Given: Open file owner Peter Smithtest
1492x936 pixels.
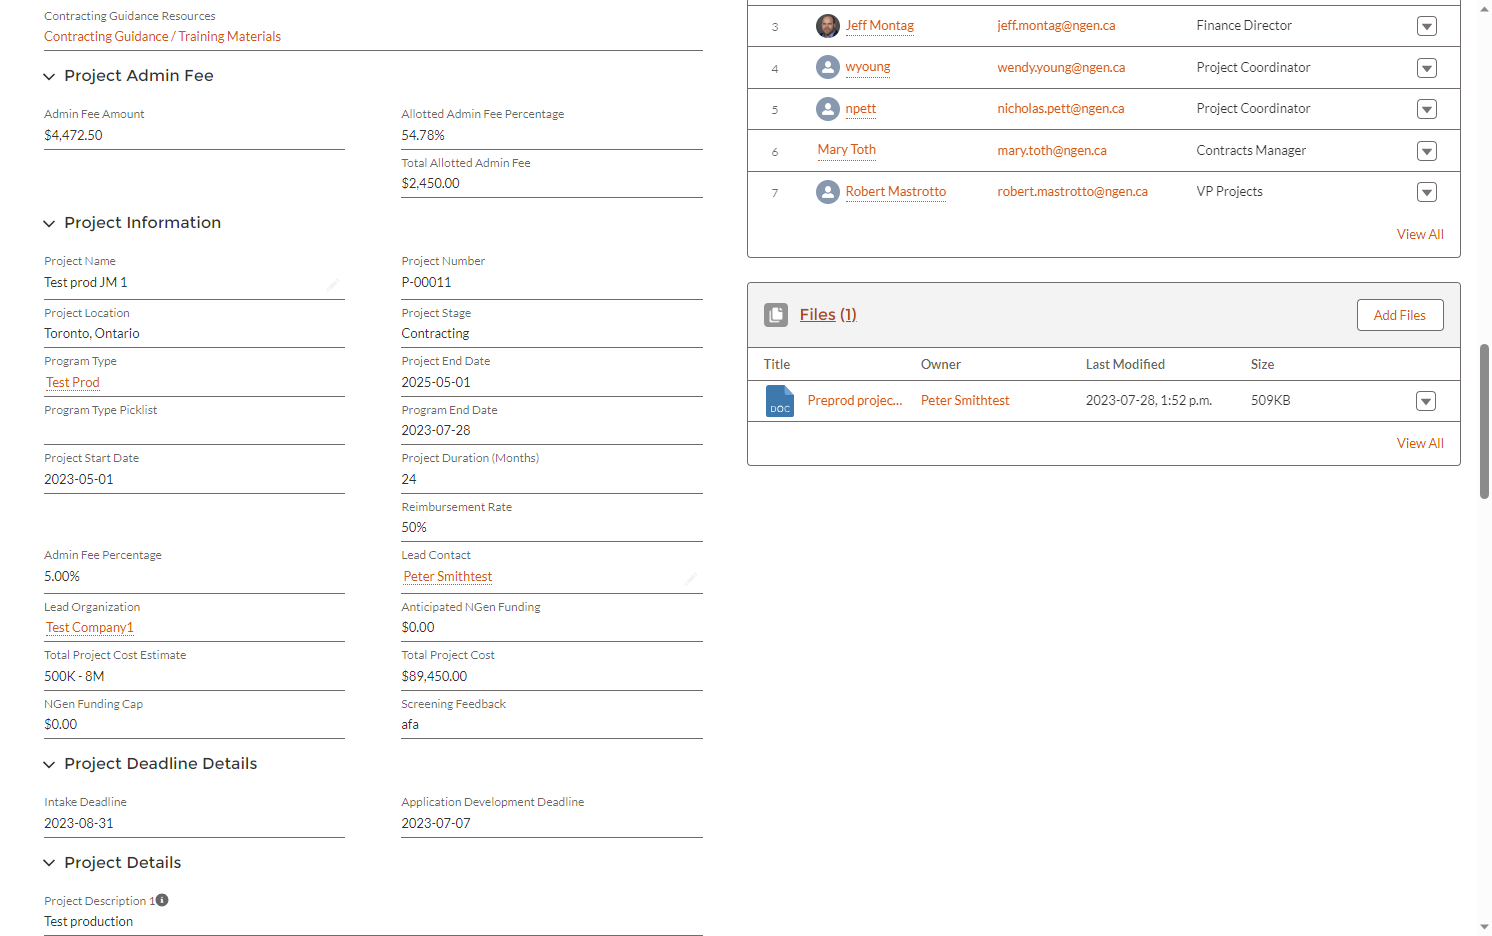Looking at the screenshot, I should [x=965, y=401].
